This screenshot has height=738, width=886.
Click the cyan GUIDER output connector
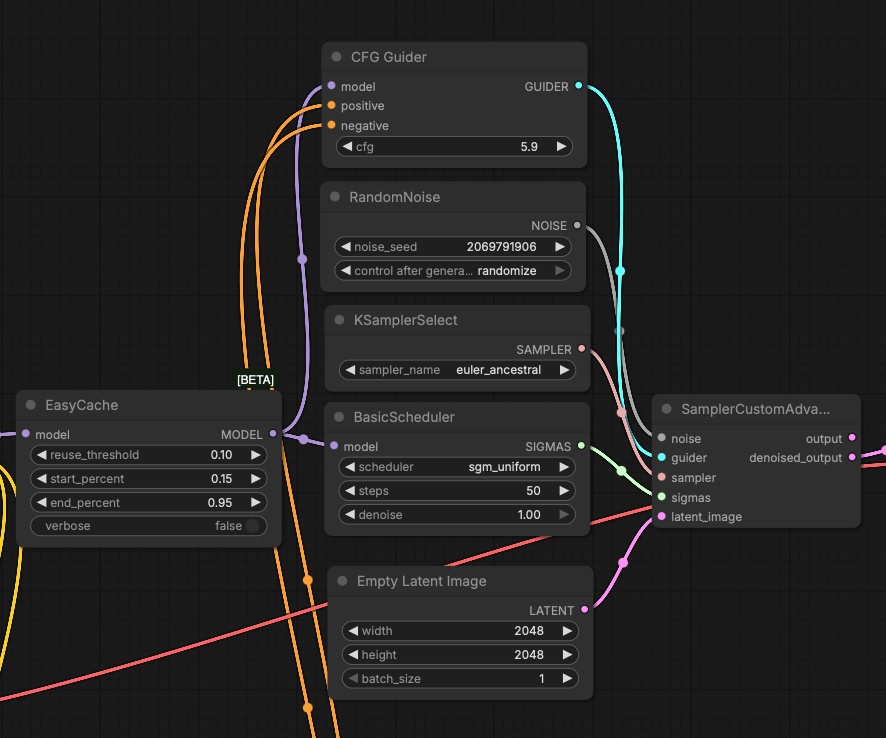pyautogui.click(x=578, y=86)
